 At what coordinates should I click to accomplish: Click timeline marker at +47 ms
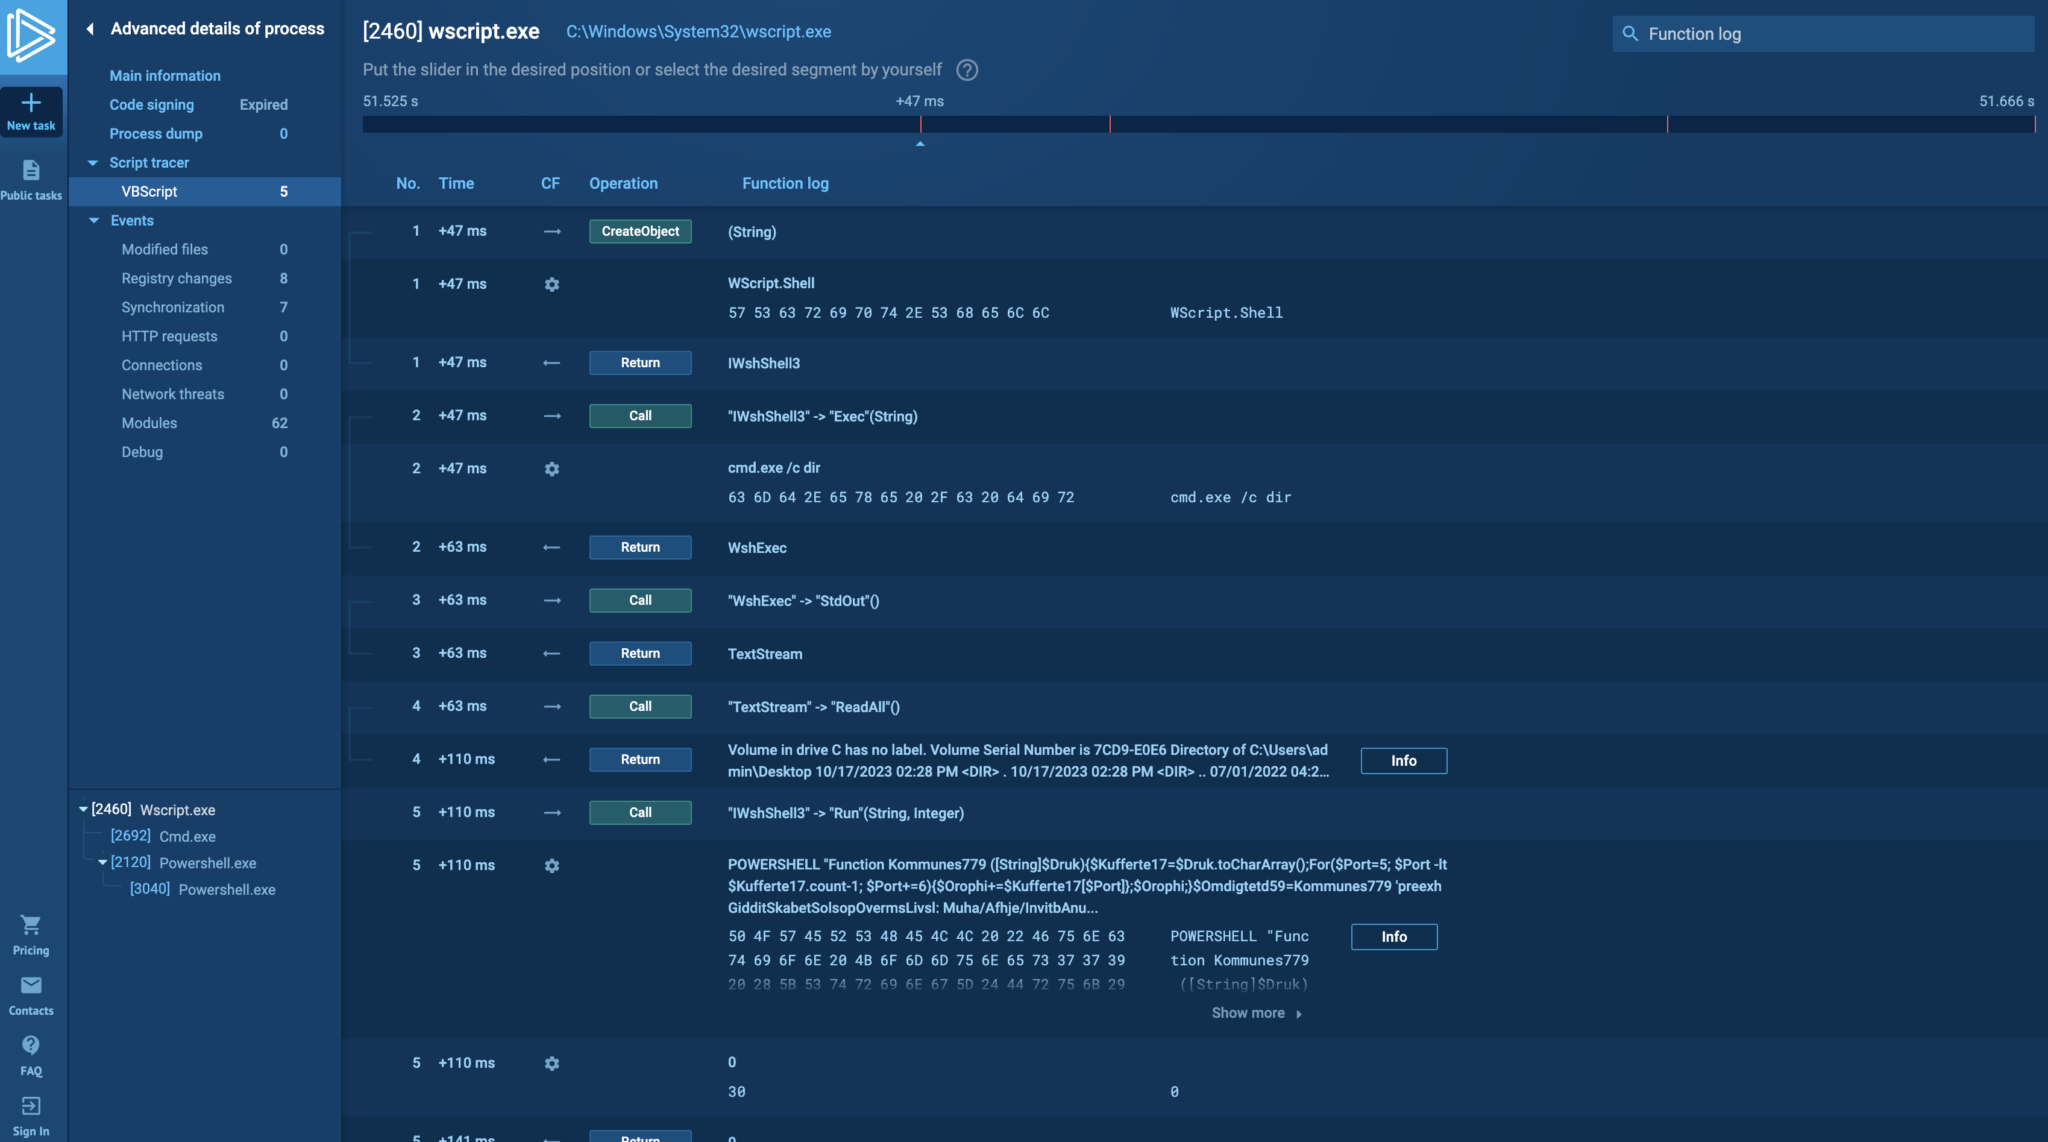[920, 125]
